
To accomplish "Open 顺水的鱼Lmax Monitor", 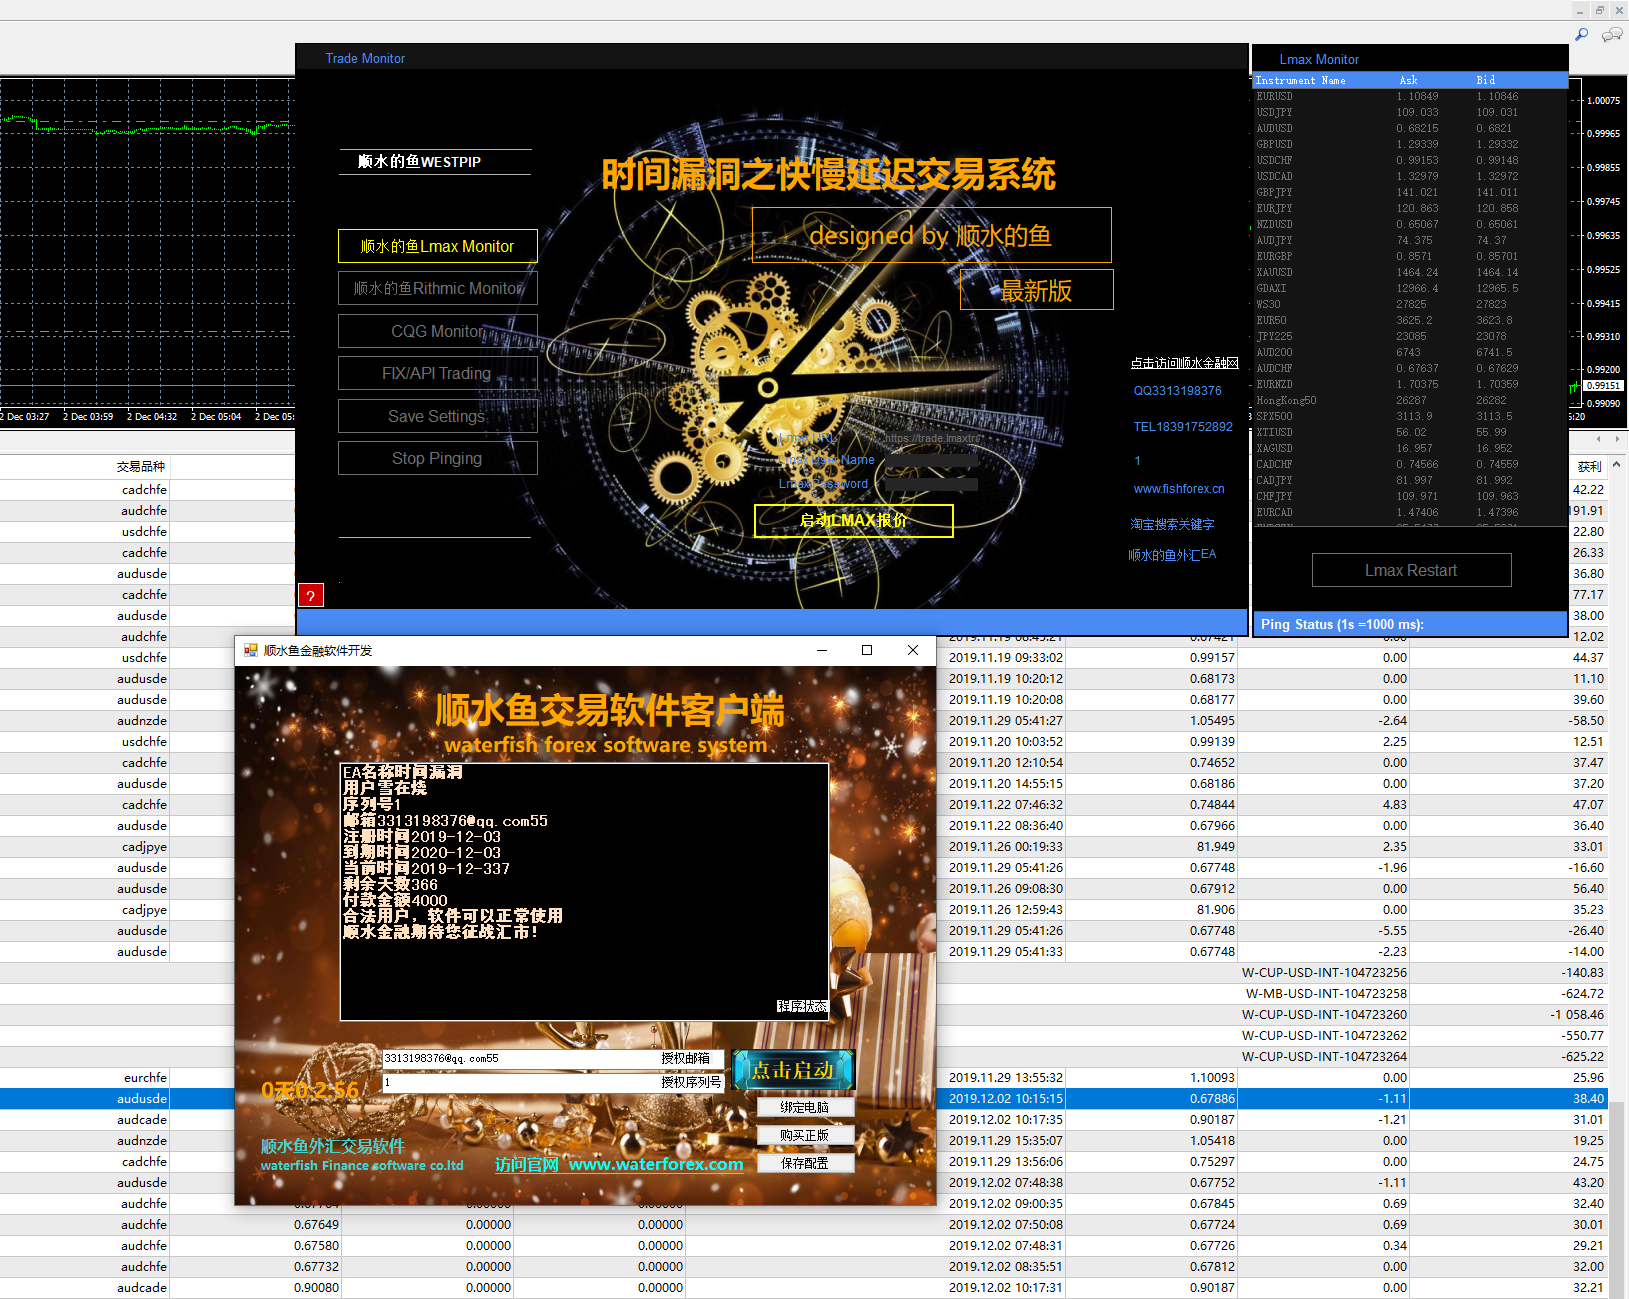I will click(x=438, y=246).
